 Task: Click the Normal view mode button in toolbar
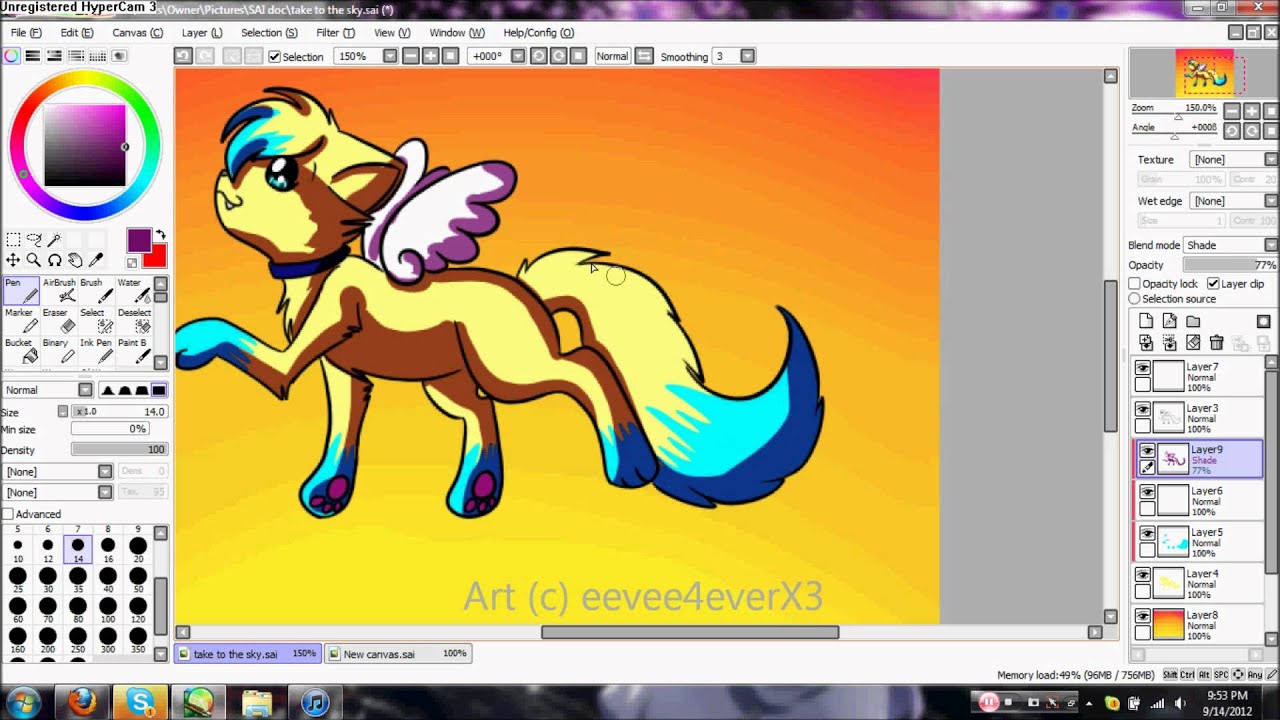tap(612, 56)
